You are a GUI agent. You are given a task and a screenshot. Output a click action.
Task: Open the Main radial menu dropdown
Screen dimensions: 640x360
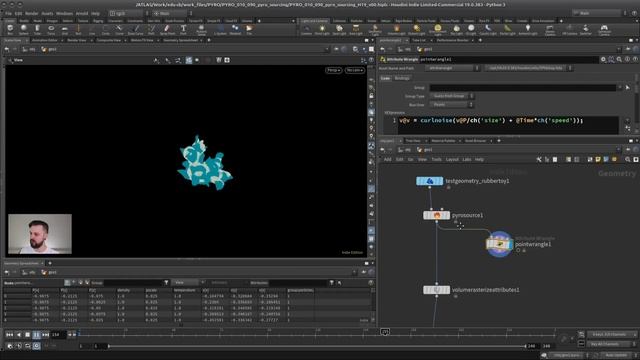tap(172, 13)
